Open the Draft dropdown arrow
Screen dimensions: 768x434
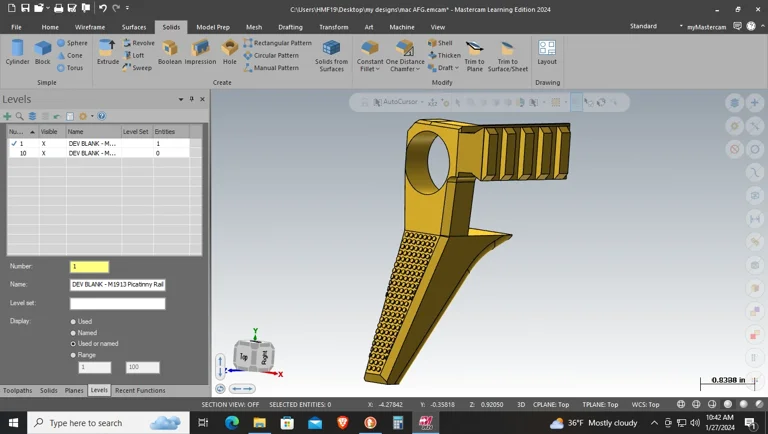[x=457, y=68]
